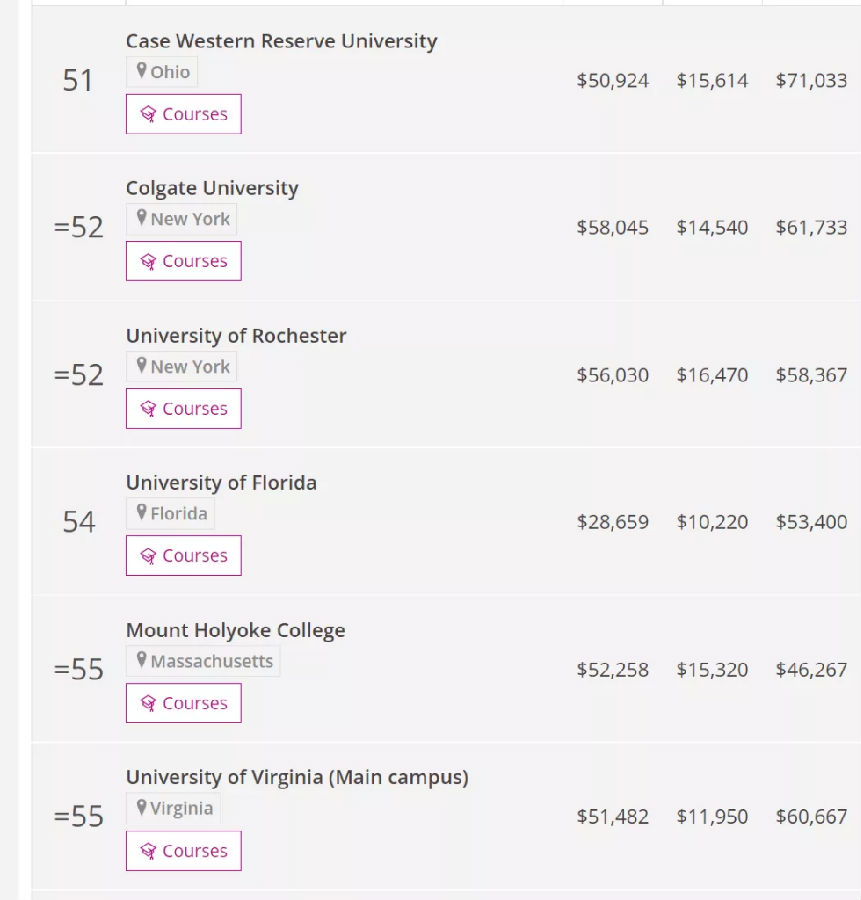This screenshot has width=861, height=900.
Task: Click the $50,924 value for Case Western
Action: point(612,81)
